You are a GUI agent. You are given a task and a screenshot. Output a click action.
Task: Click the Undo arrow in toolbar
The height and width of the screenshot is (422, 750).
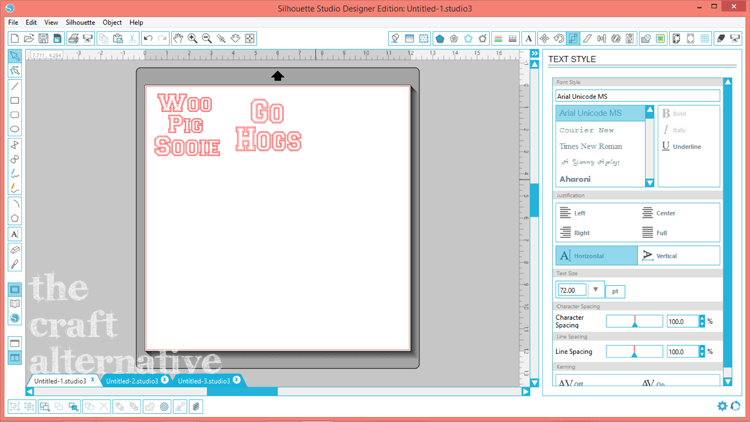148,38
